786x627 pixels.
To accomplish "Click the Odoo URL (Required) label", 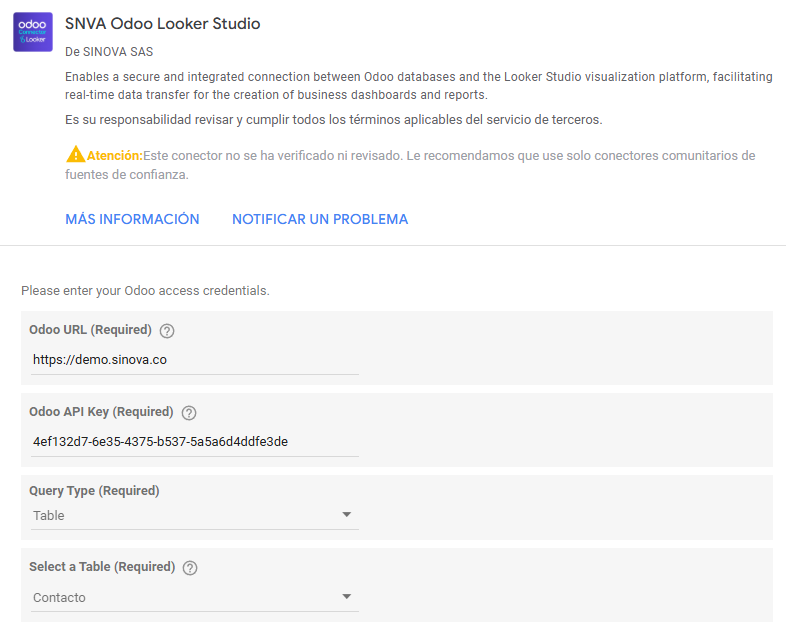I will tap(90, 330).
